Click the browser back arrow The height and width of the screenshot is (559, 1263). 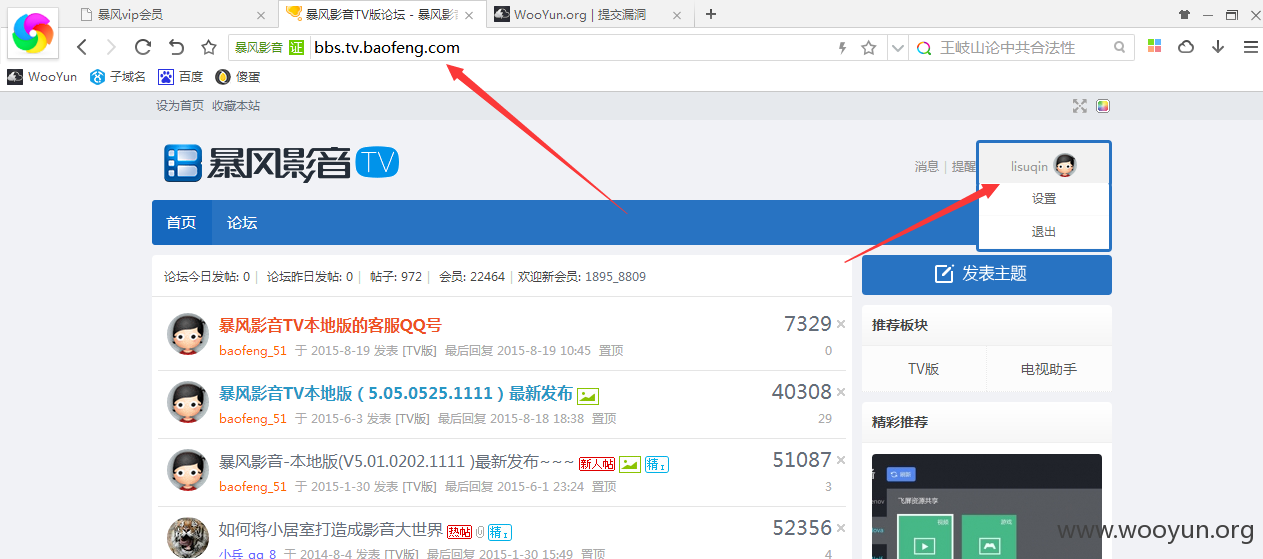pos(82,47)
